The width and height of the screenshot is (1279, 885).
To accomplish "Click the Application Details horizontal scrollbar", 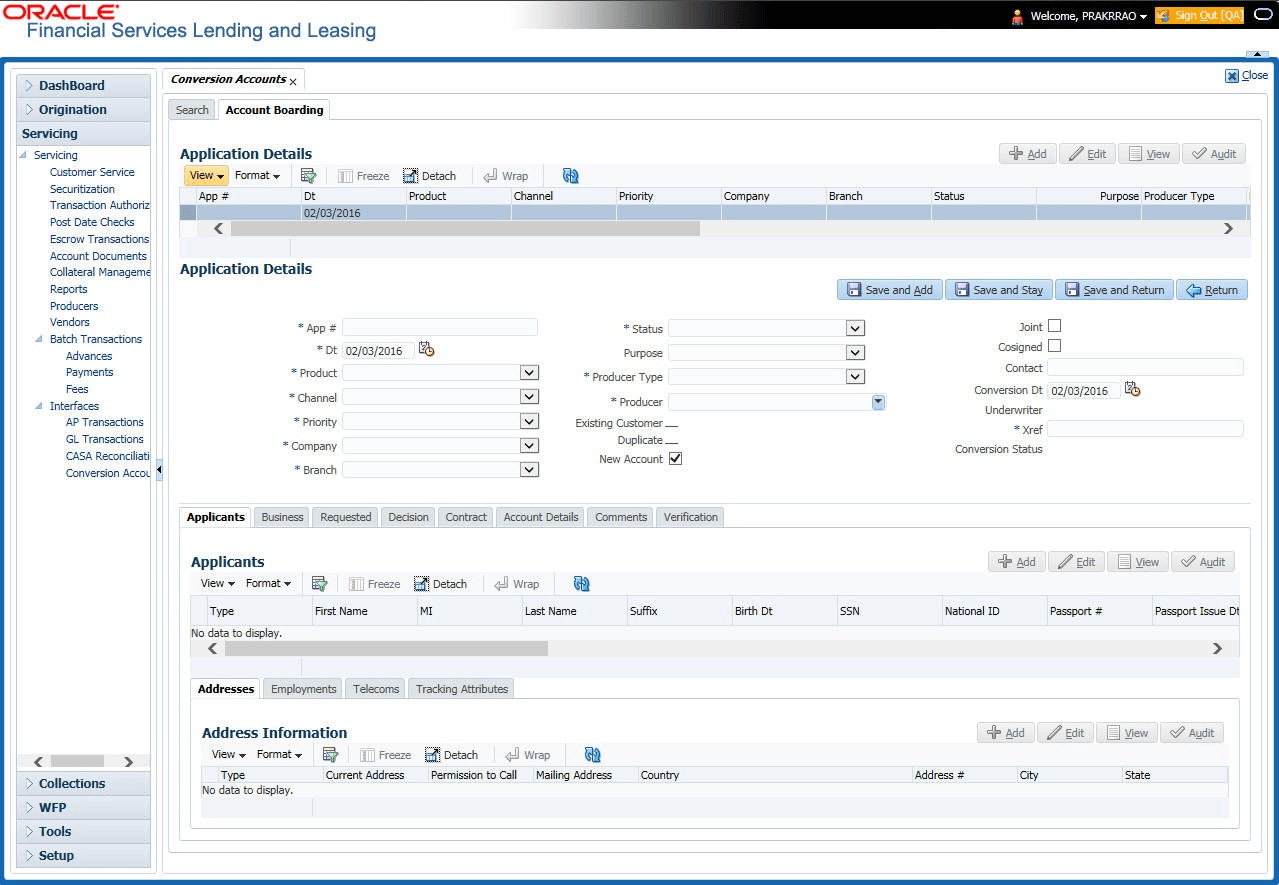I will pos(465,228).
